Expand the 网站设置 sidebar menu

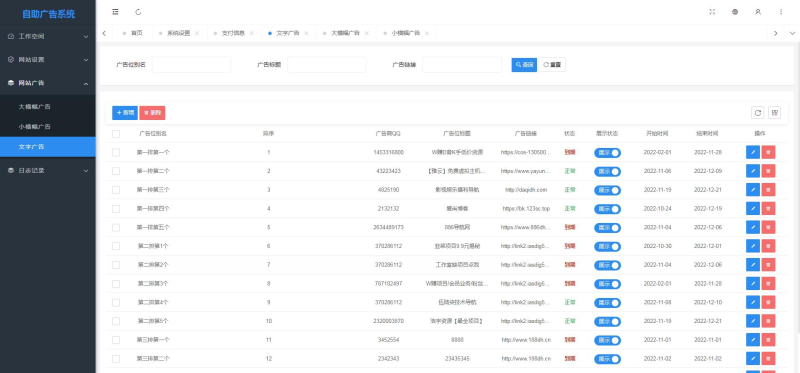click(x=48, y=59)
